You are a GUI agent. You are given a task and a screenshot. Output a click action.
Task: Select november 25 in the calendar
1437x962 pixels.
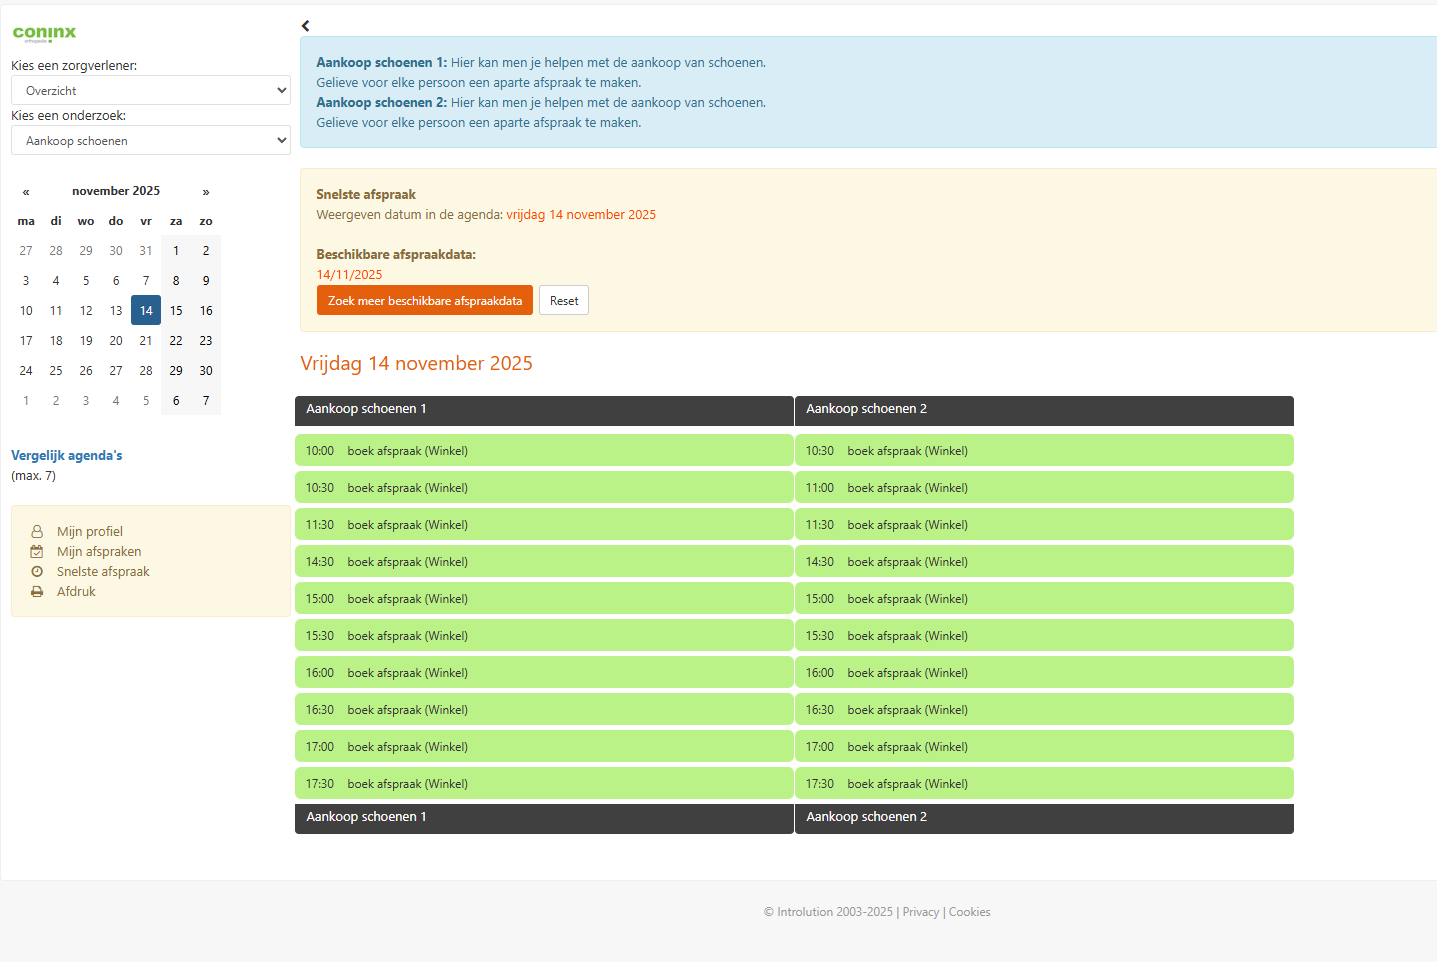(x=56, y=371)
